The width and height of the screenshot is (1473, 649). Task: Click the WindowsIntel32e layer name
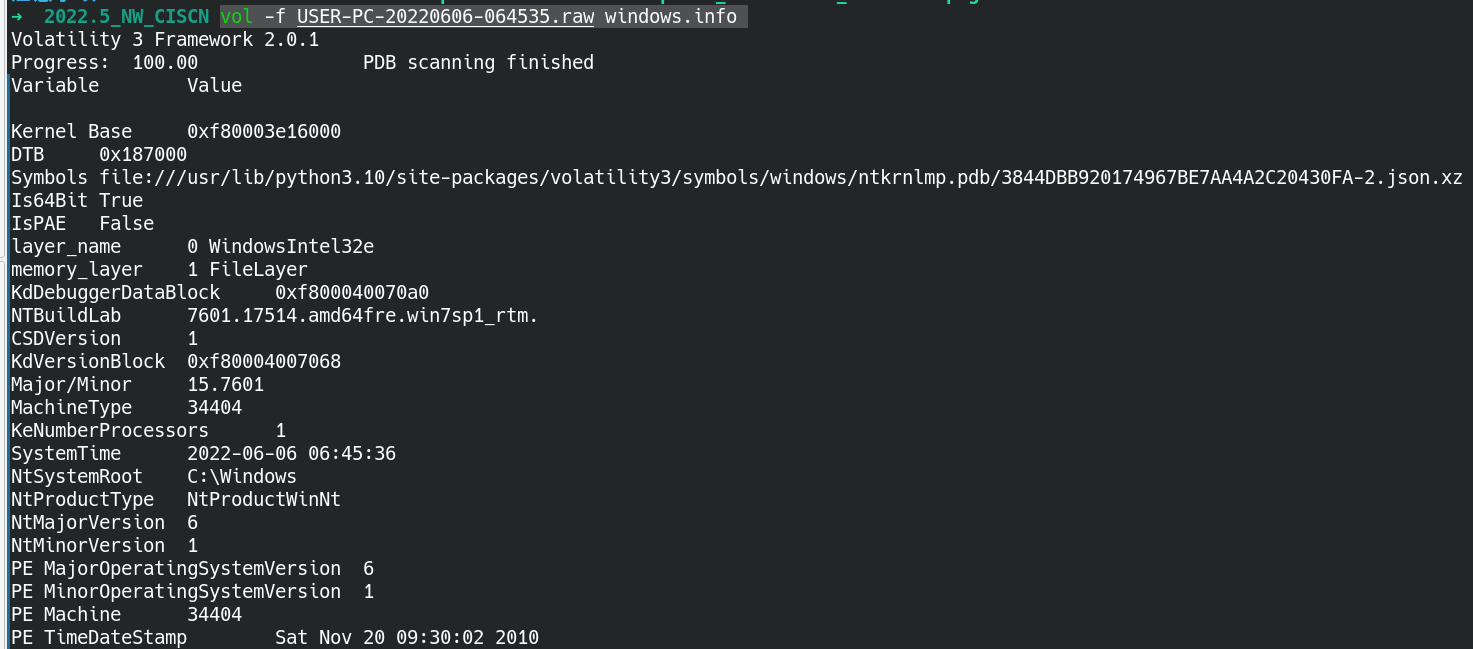(x=291, y=246)
